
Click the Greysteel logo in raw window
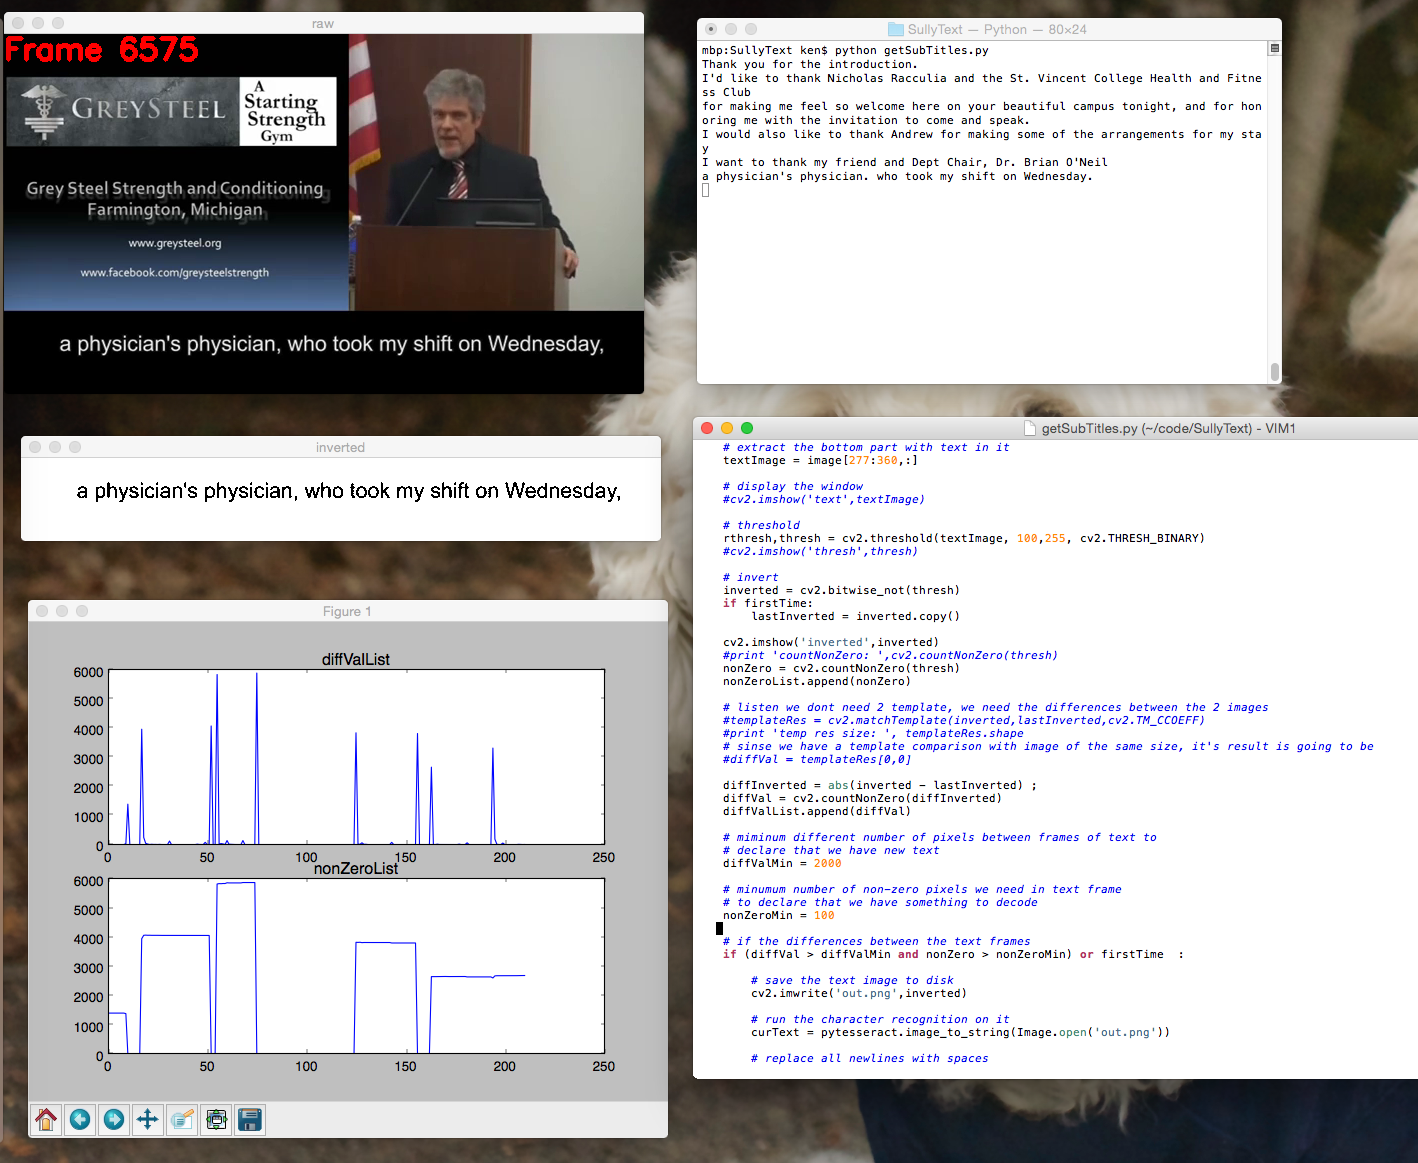pos(123,111)
